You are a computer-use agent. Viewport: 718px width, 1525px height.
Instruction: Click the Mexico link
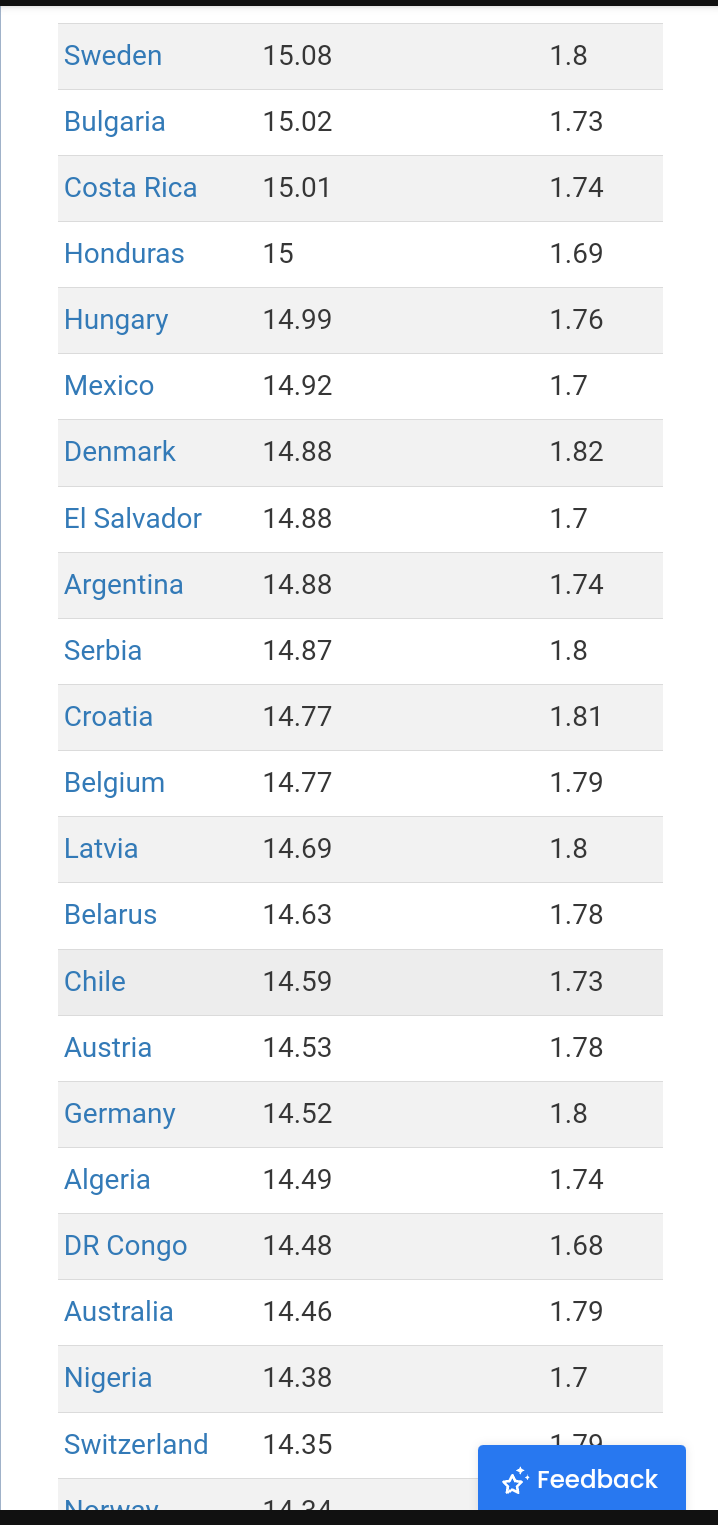tap(109, 386)
